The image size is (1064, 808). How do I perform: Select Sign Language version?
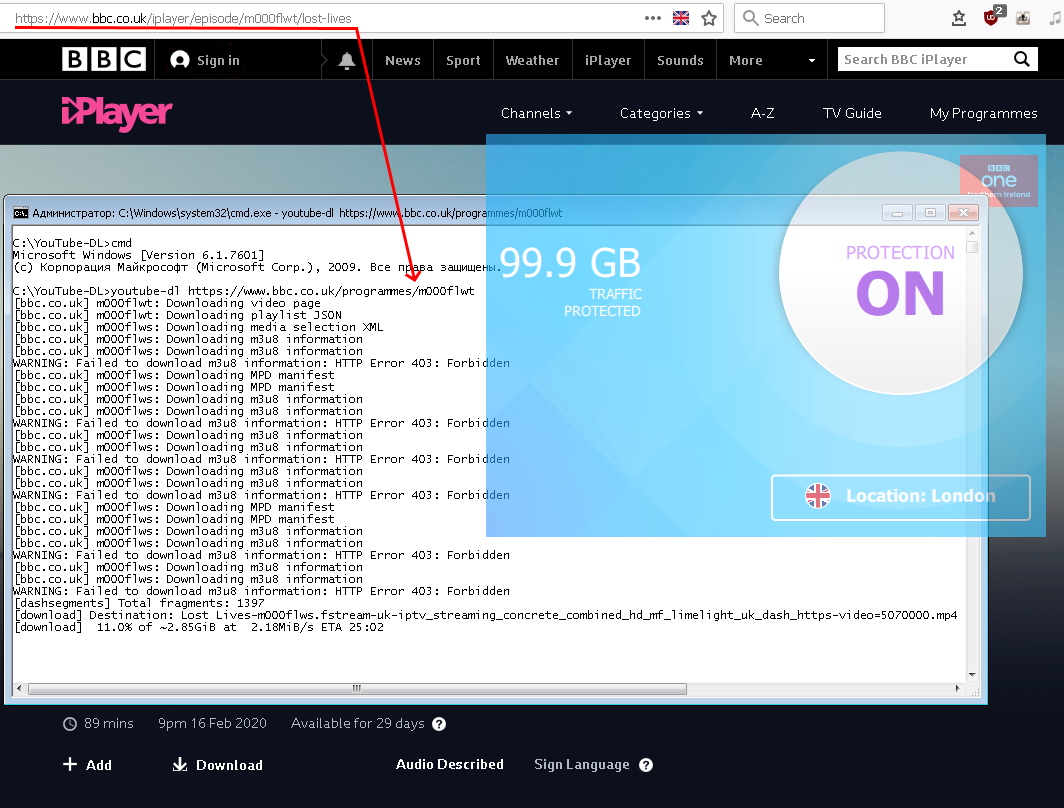tap(582, 765)
